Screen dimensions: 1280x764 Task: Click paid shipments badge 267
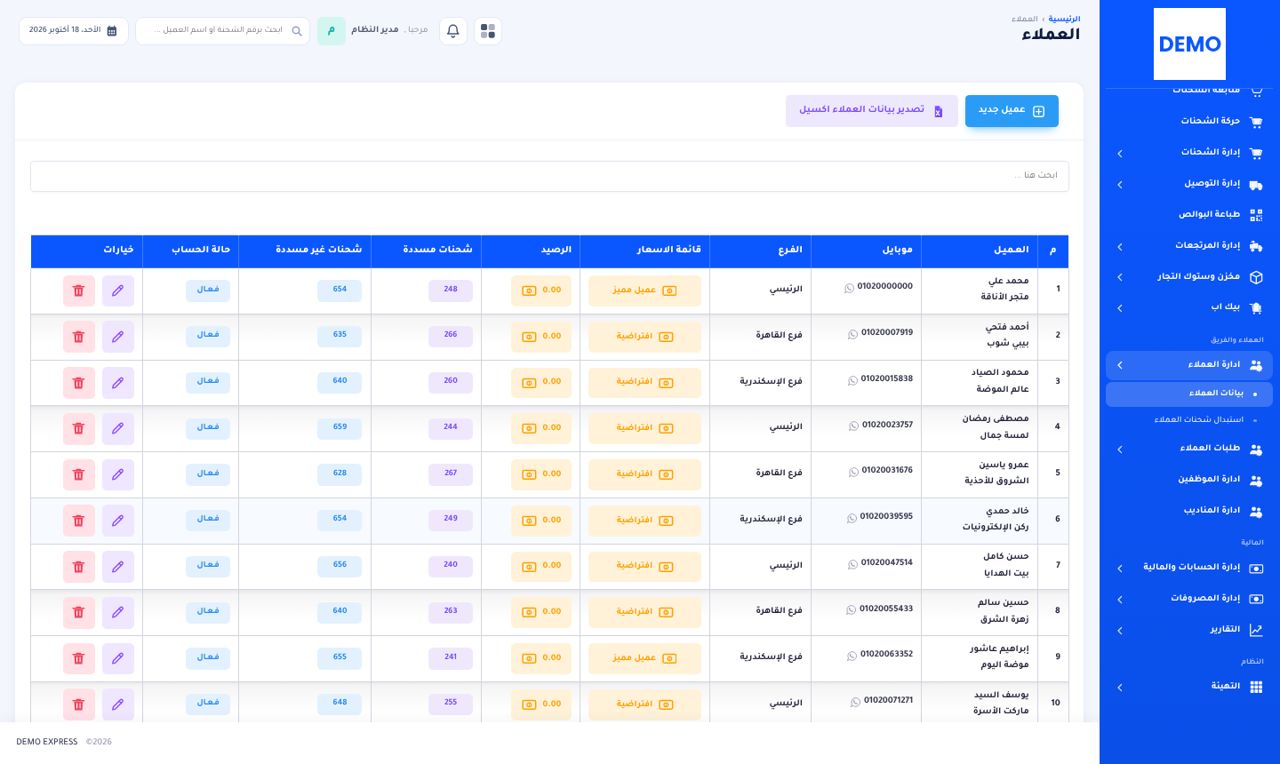(x=451, y=474)
